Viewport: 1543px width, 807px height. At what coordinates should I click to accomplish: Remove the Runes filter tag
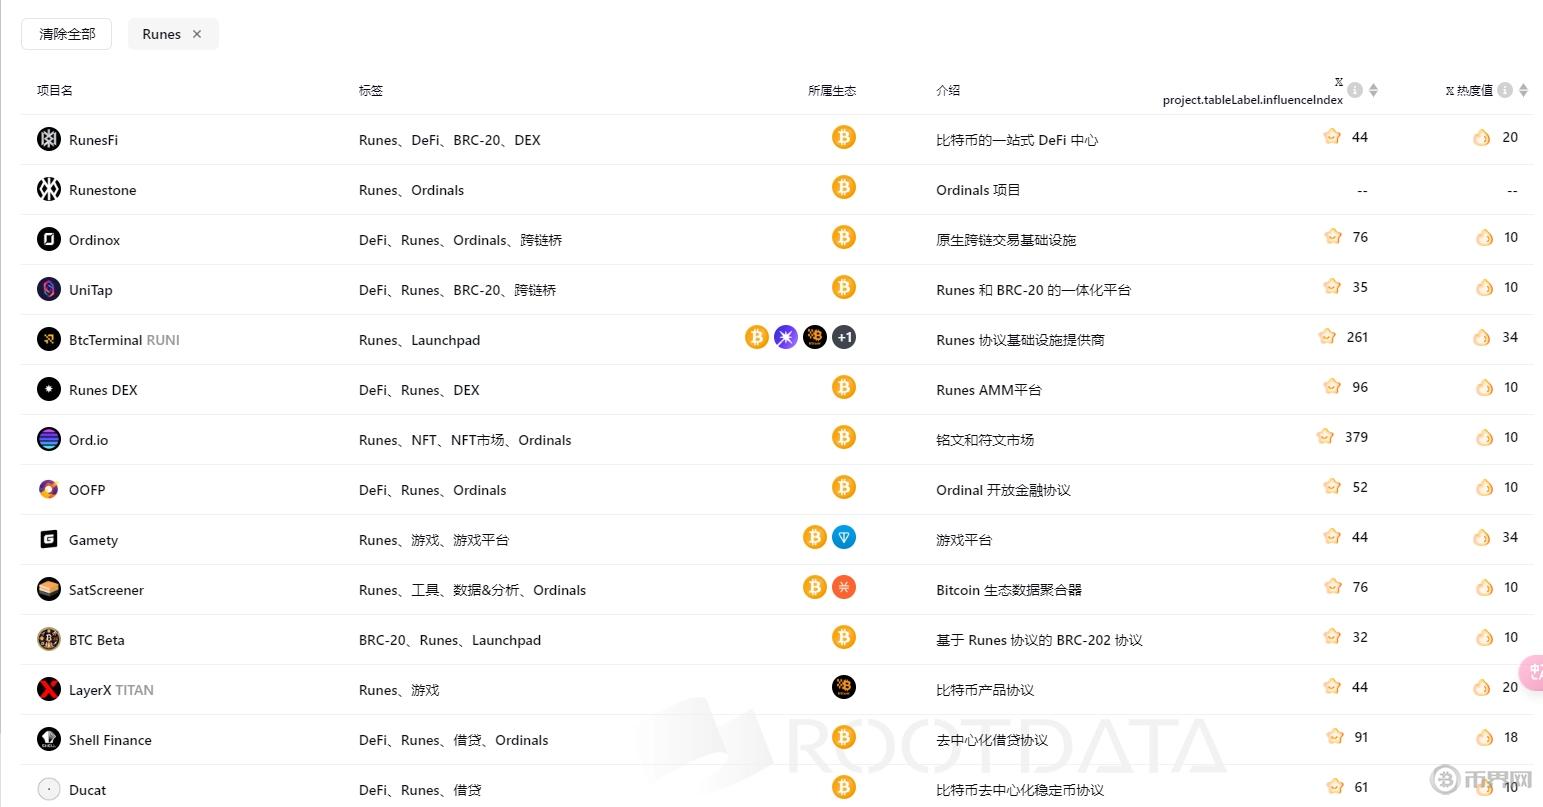(197, 34)
